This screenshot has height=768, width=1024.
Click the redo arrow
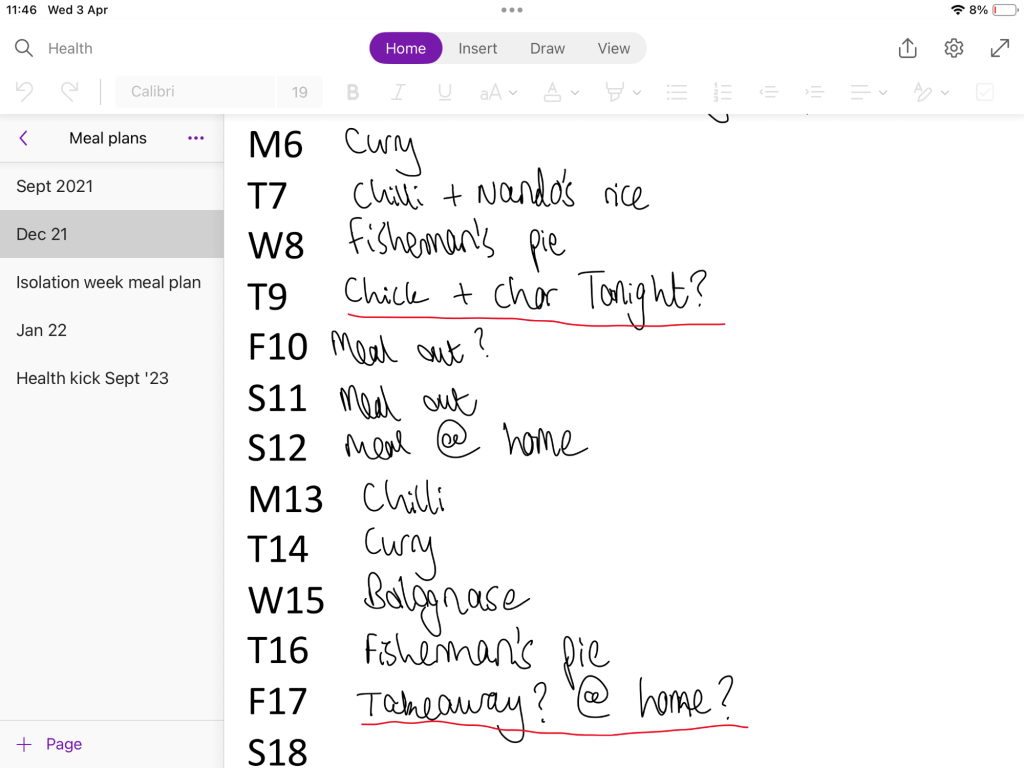point(69,92)
